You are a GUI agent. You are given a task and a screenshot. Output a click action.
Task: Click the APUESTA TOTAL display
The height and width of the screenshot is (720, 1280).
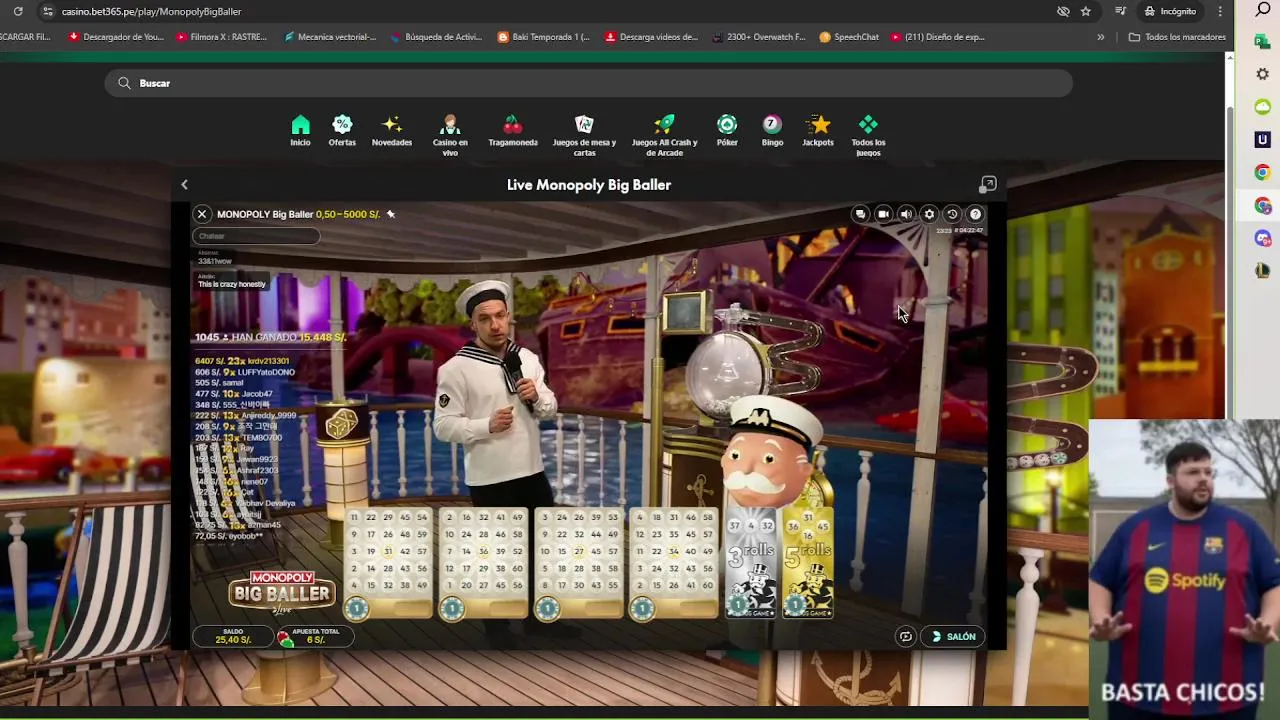315,636
